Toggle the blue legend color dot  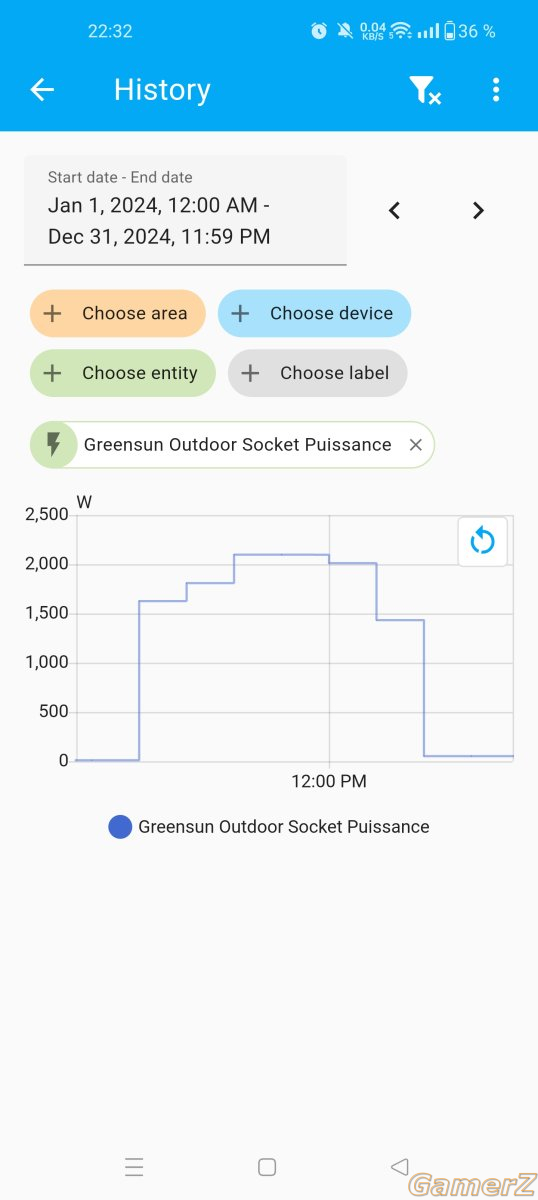[x=120, y=827]
